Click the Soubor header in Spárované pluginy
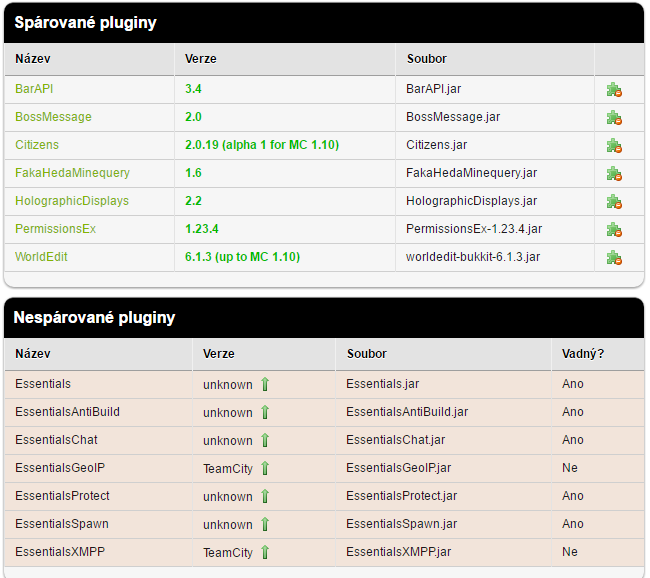Viewport: 650px width, 578px height. (427, 59)
